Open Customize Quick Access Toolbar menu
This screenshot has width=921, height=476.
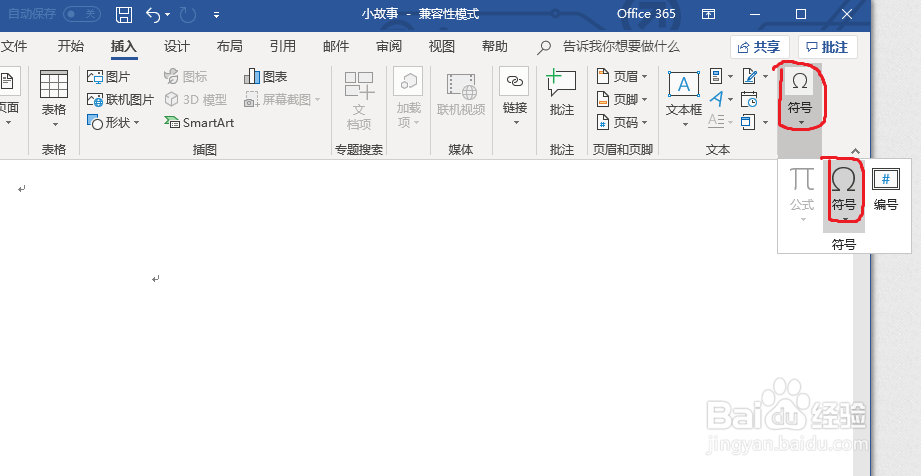pos(217,15)
